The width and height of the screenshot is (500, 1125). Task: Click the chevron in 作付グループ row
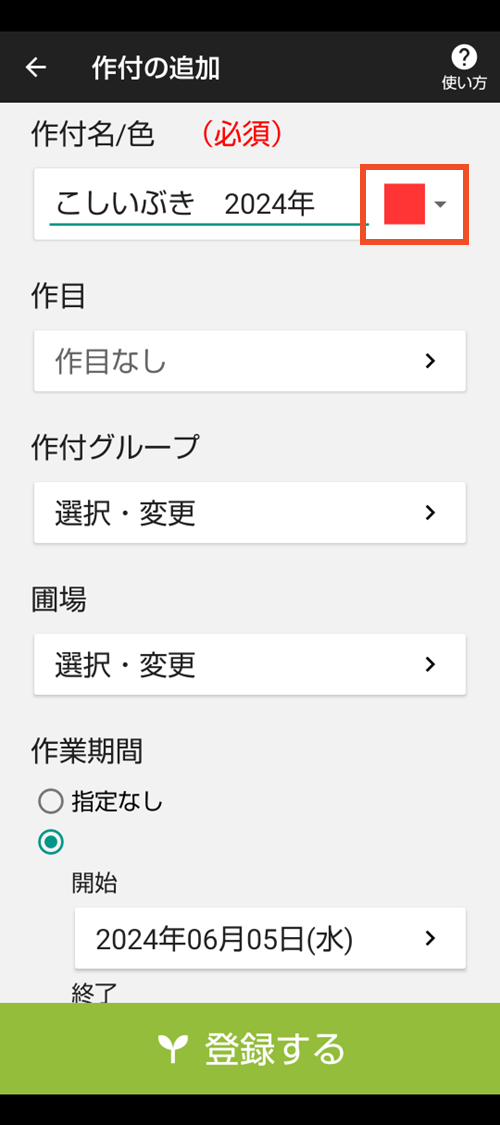click(x=430, y=512)
